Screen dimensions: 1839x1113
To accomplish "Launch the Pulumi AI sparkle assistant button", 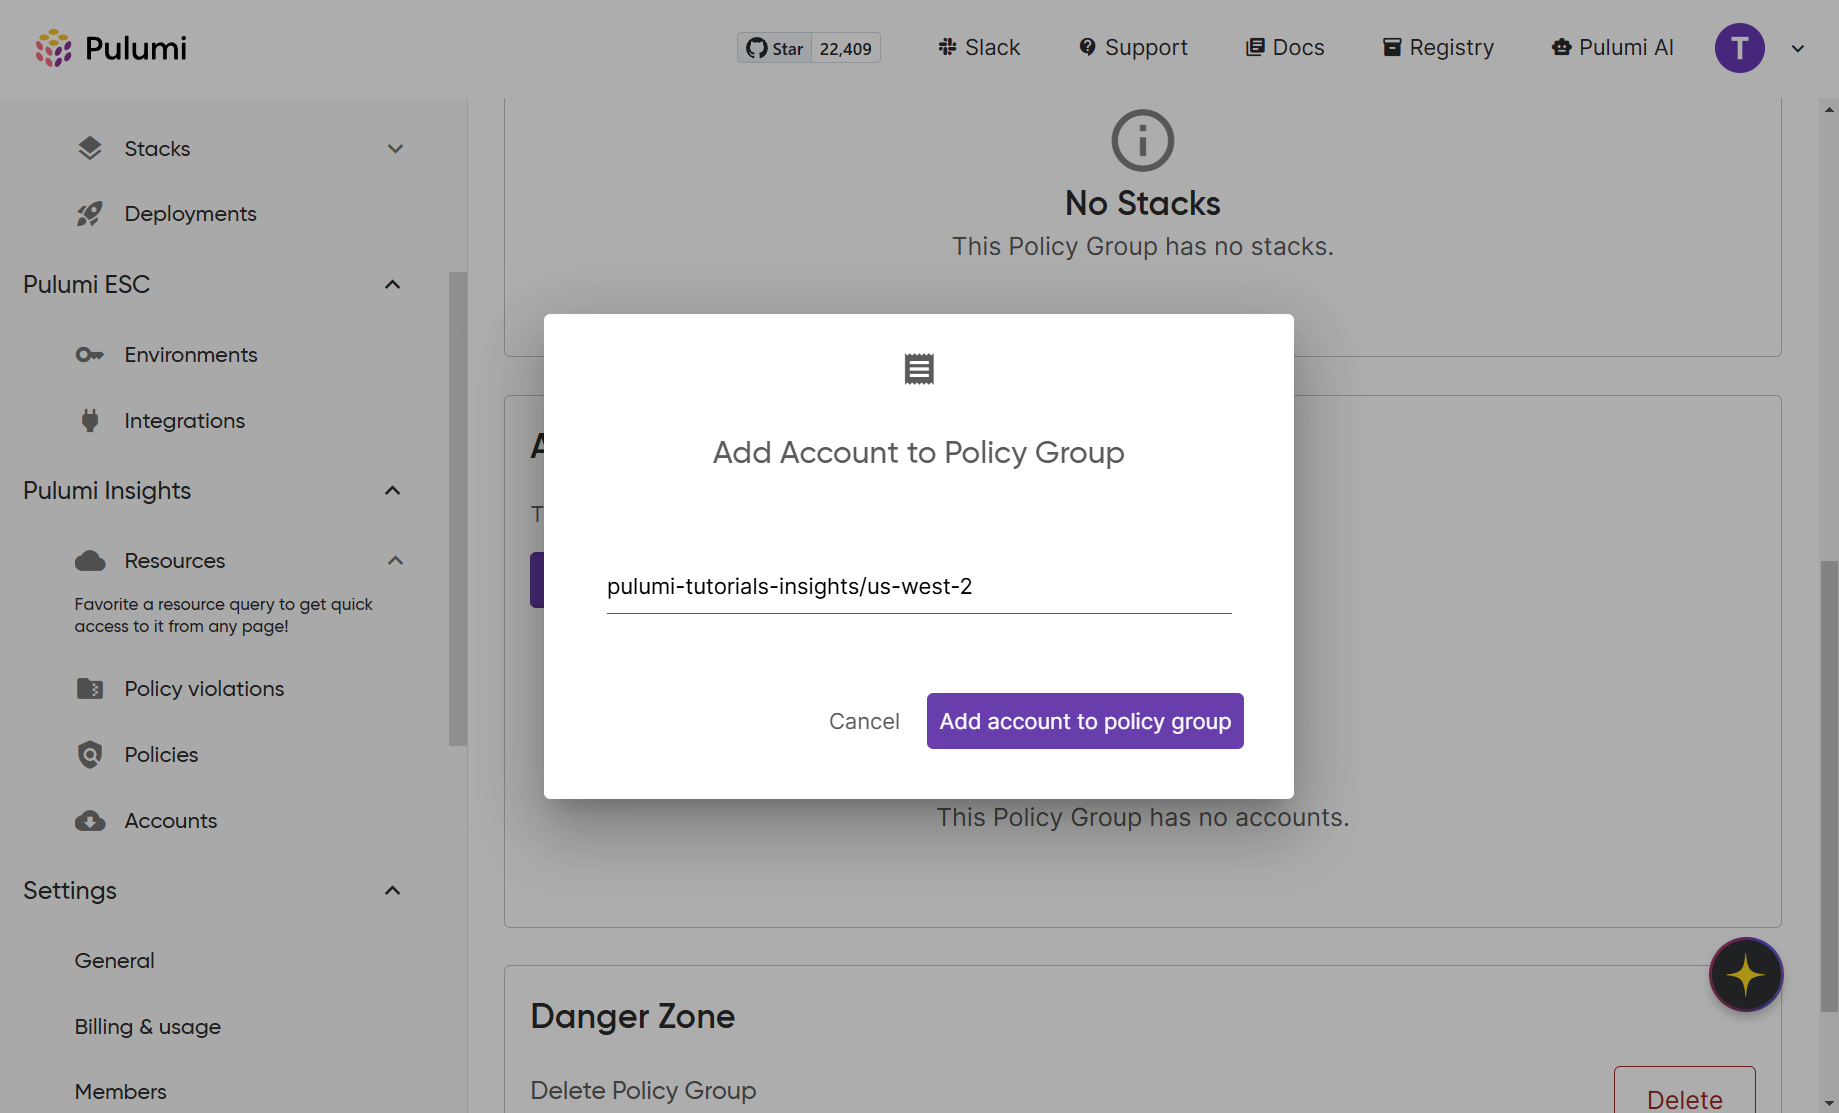I will tap(1745, 975).
